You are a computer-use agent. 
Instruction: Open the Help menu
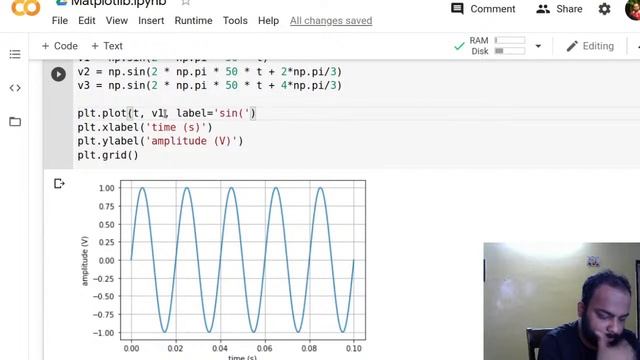[x=268, y=20]
